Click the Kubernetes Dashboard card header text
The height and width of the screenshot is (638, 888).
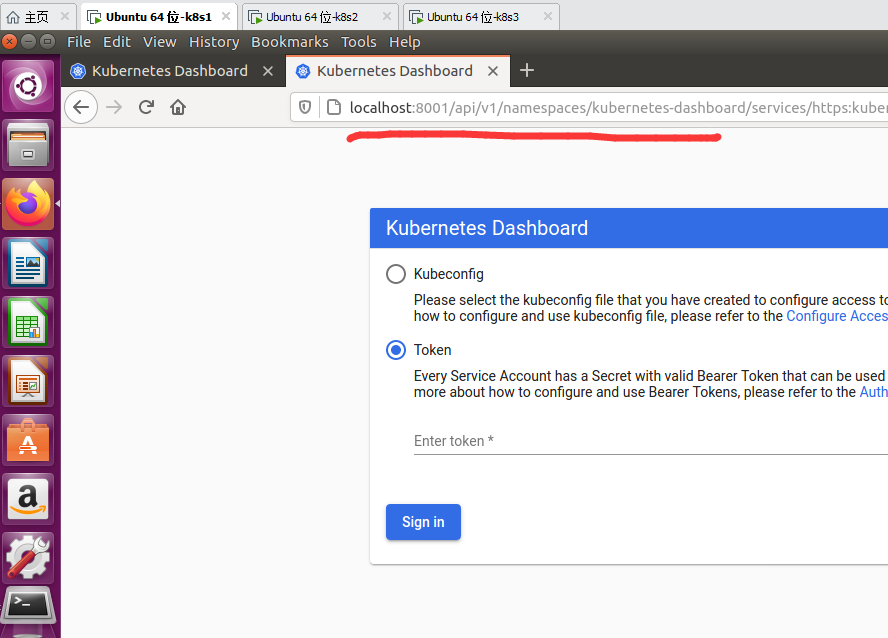pos(487,228)
